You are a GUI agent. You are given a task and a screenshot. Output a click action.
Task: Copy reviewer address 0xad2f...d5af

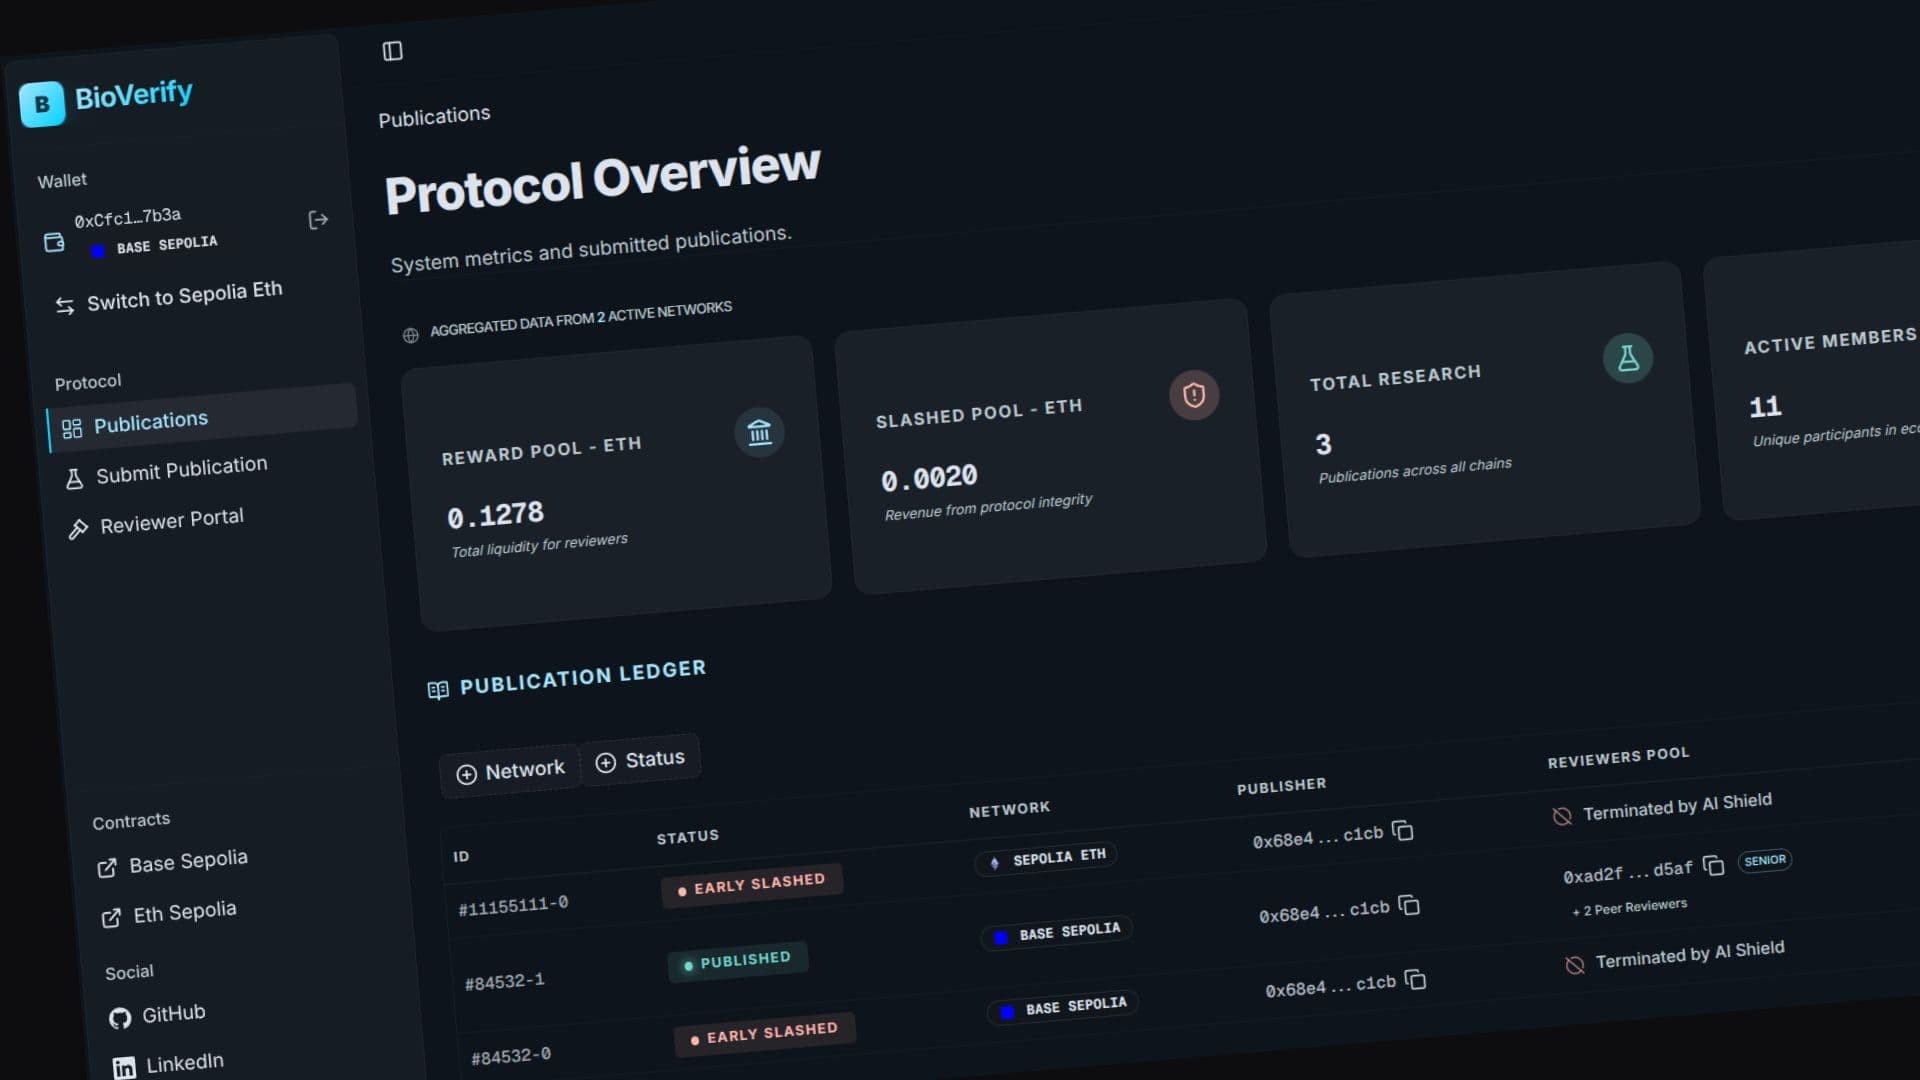(x=1714, y=866)
